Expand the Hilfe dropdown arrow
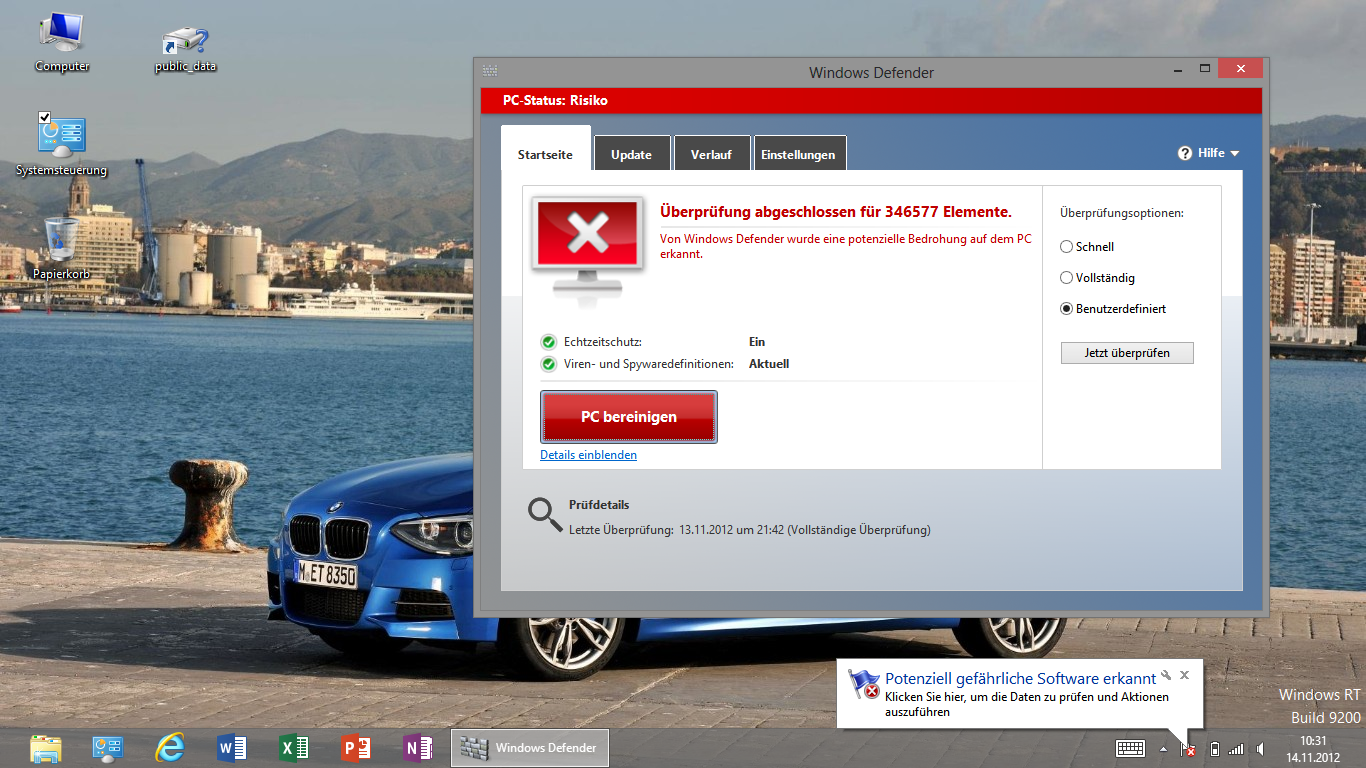Screen dimensions: 1366x768 [1234, 154]
